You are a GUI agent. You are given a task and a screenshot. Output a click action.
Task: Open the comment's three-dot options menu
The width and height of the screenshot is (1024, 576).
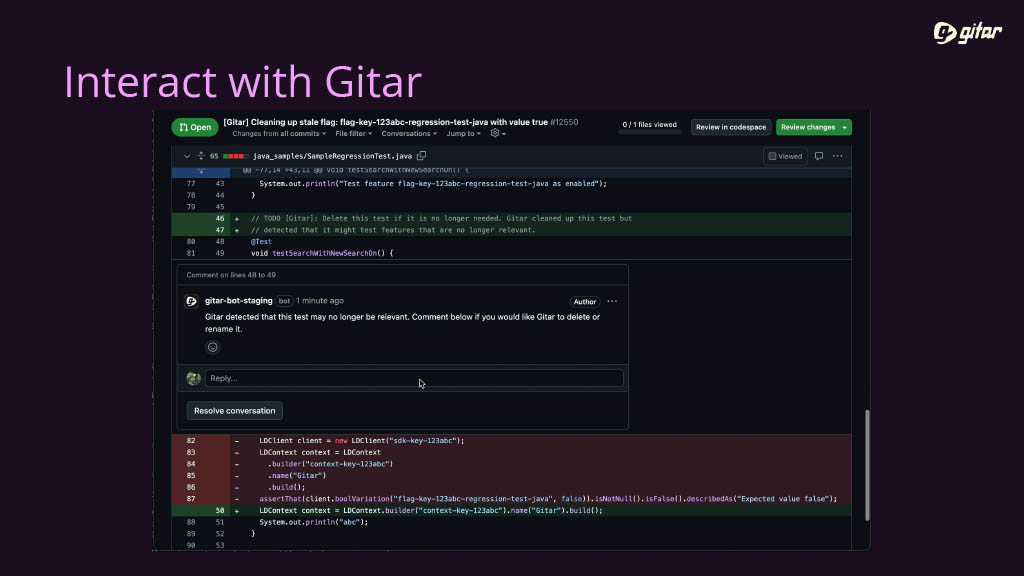(x=612, y=301)
